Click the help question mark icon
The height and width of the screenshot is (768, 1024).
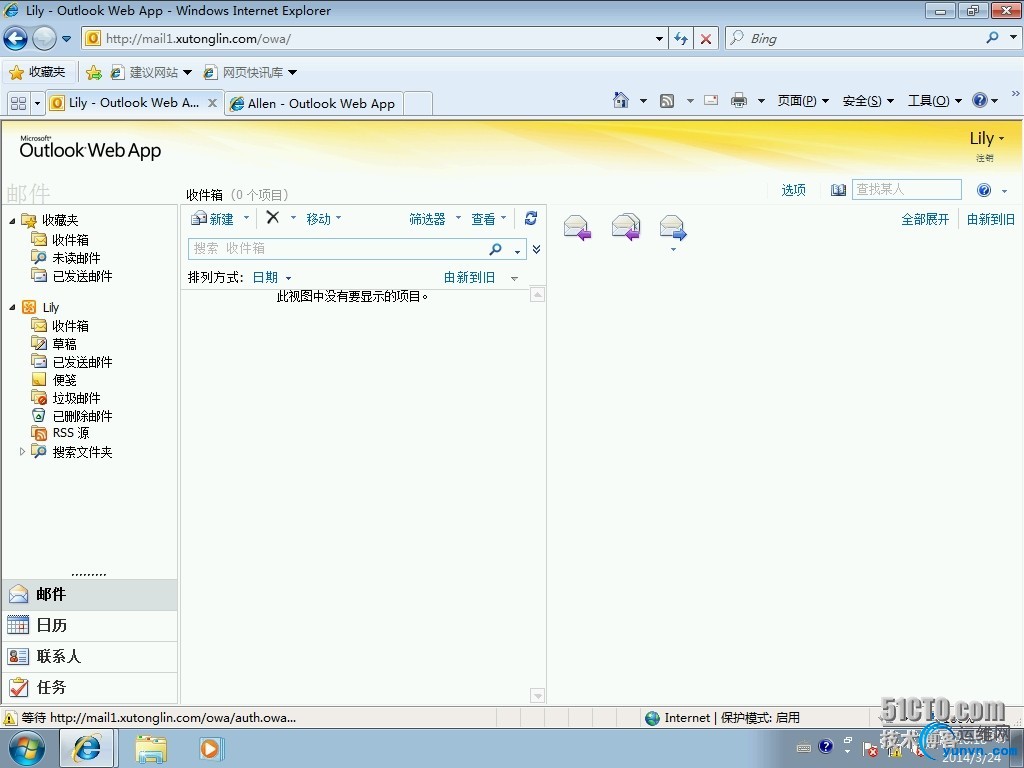pyautogui.click(x=983, y=190)
